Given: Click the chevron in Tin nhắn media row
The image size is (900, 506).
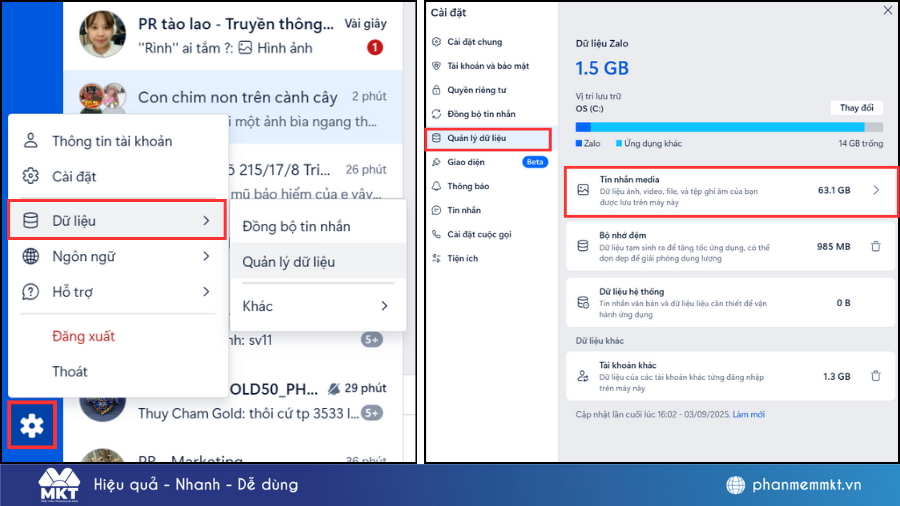Looking at the screenshot, I should point(876,190).
